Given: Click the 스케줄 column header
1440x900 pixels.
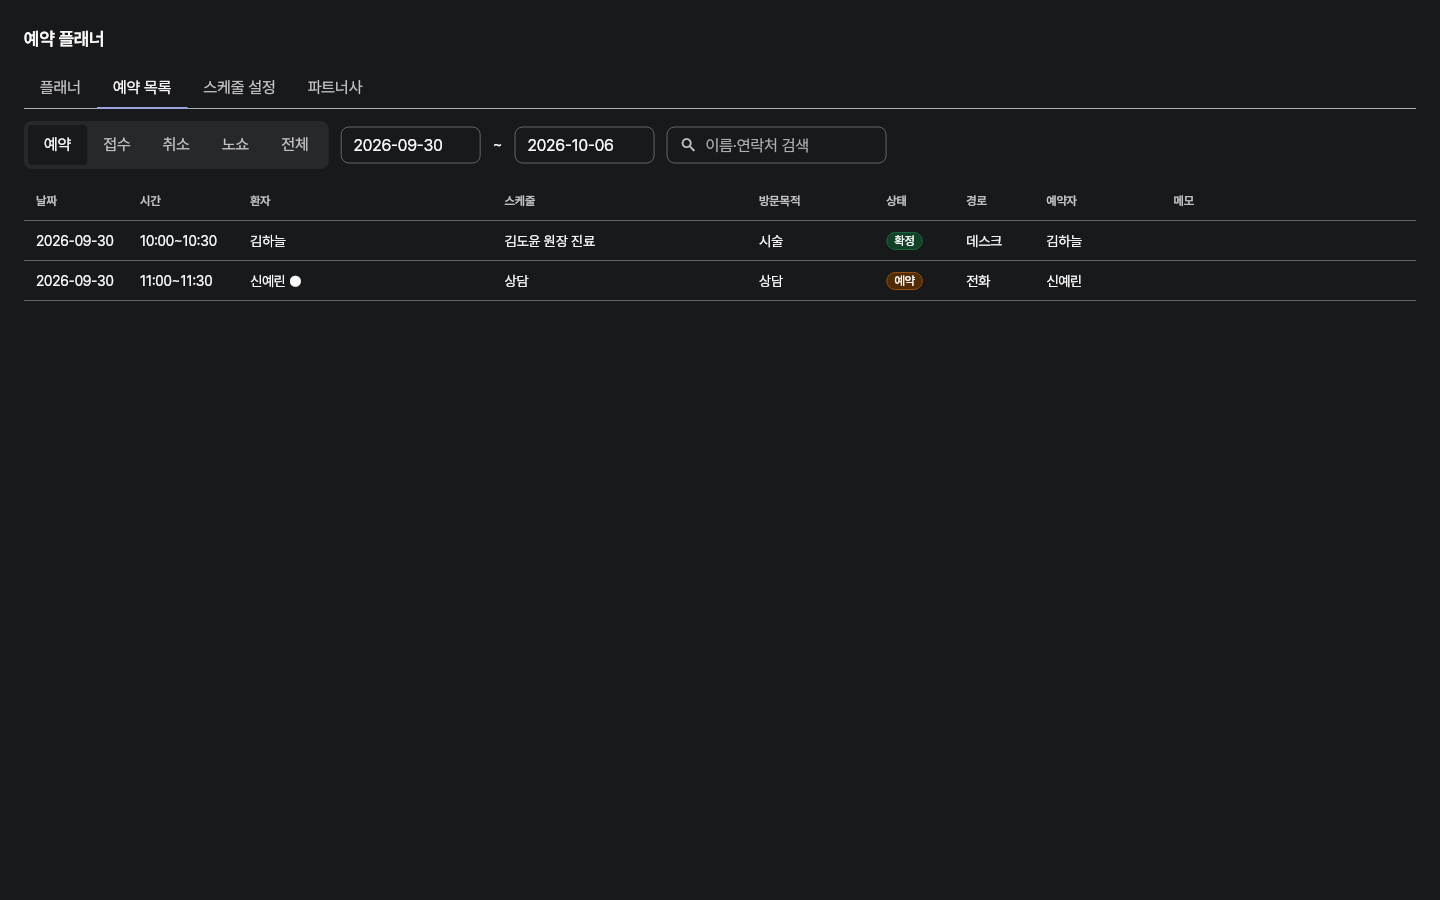Looking at the screenshot, I should coord(519,201).
